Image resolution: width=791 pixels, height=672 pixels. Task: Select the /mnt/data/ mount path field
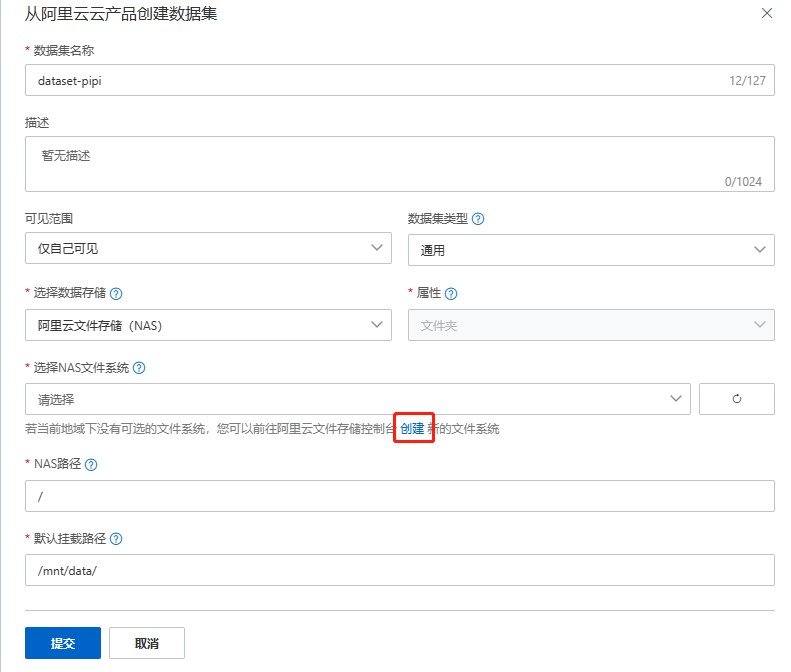(399, 570)
